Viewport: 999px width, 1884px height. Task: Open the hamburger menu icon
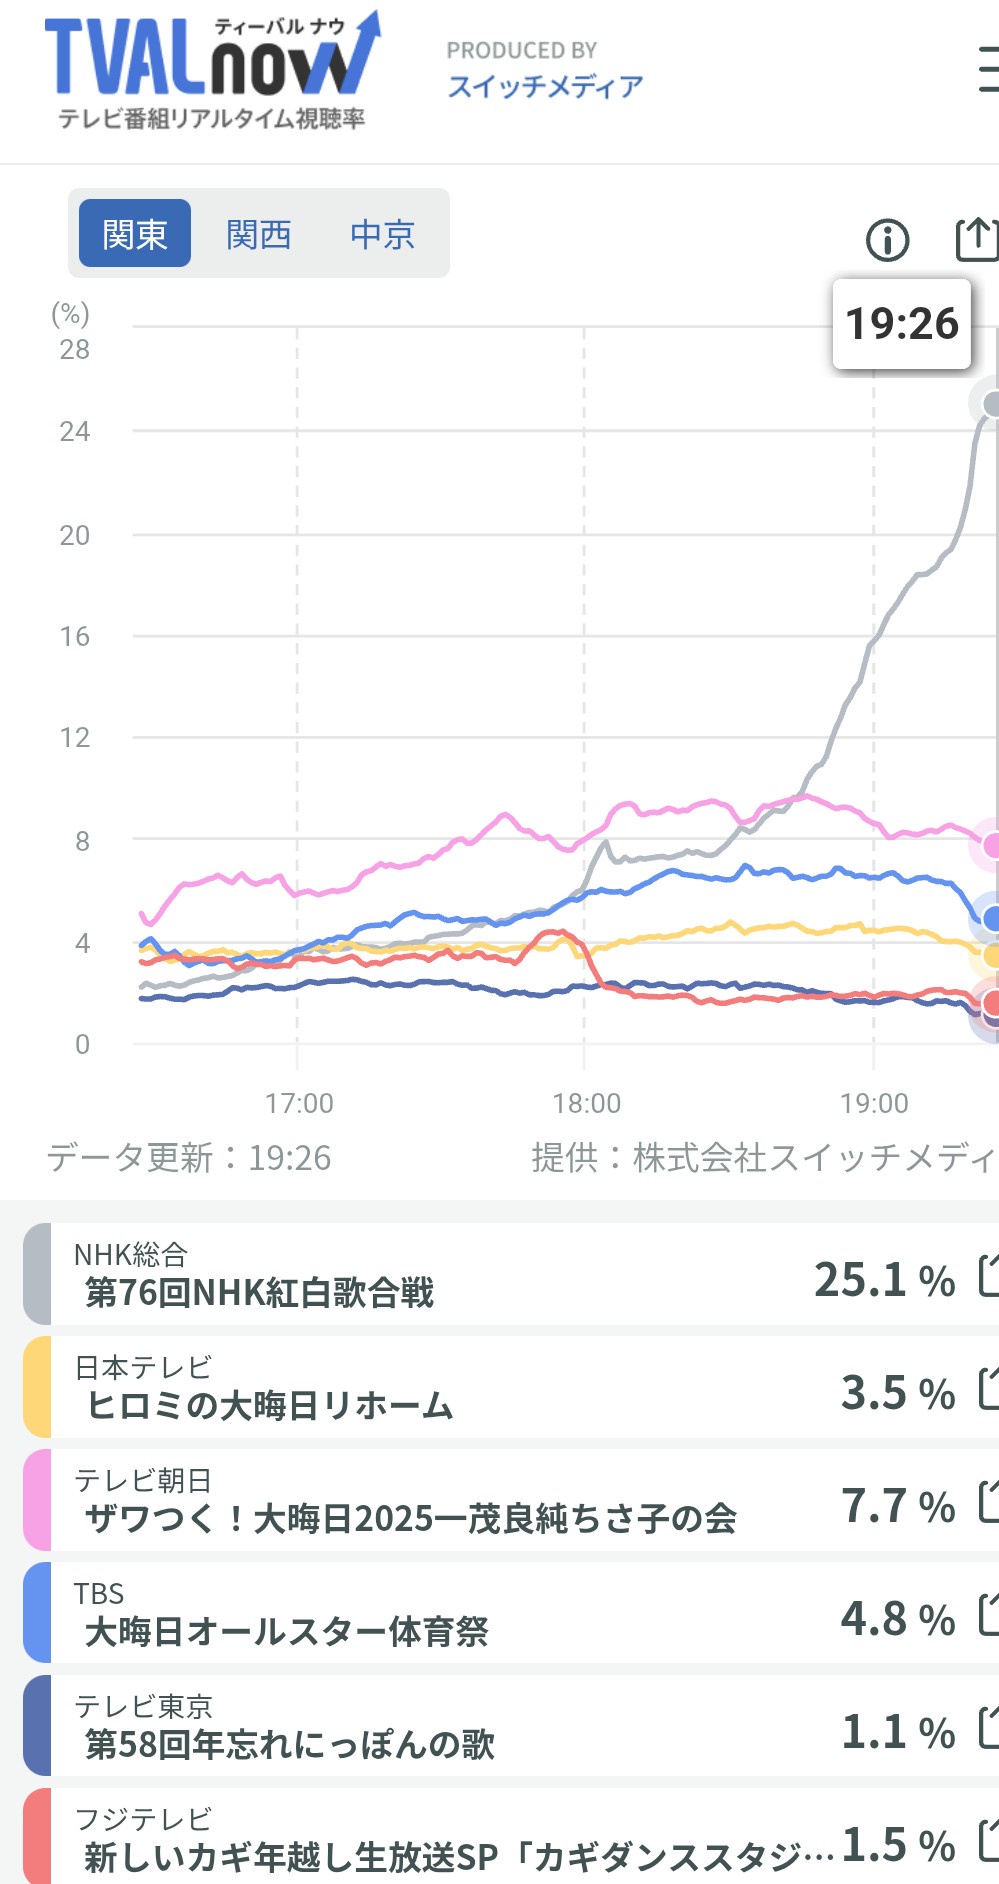click(987, 70)
